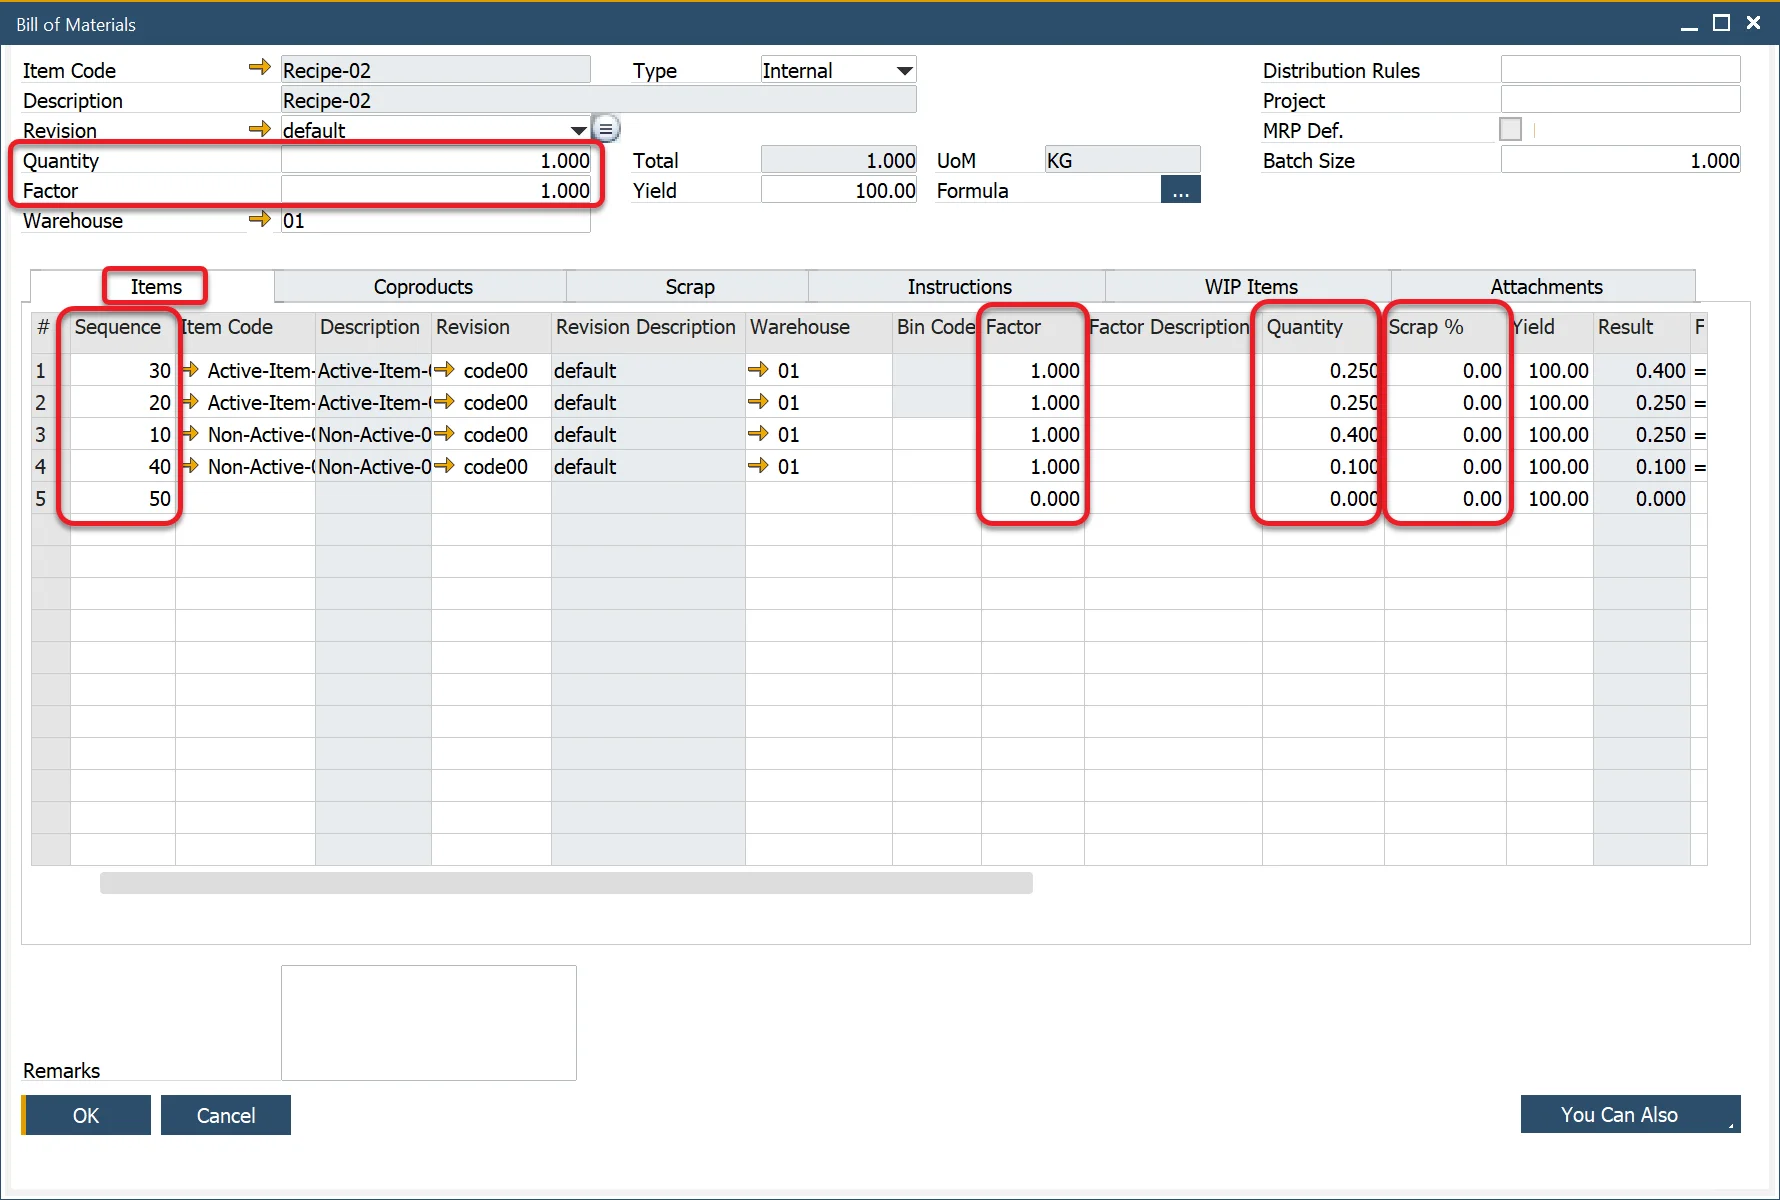
Task: Click row 3 Revision code00 link arrow
Action: [445, 434]
